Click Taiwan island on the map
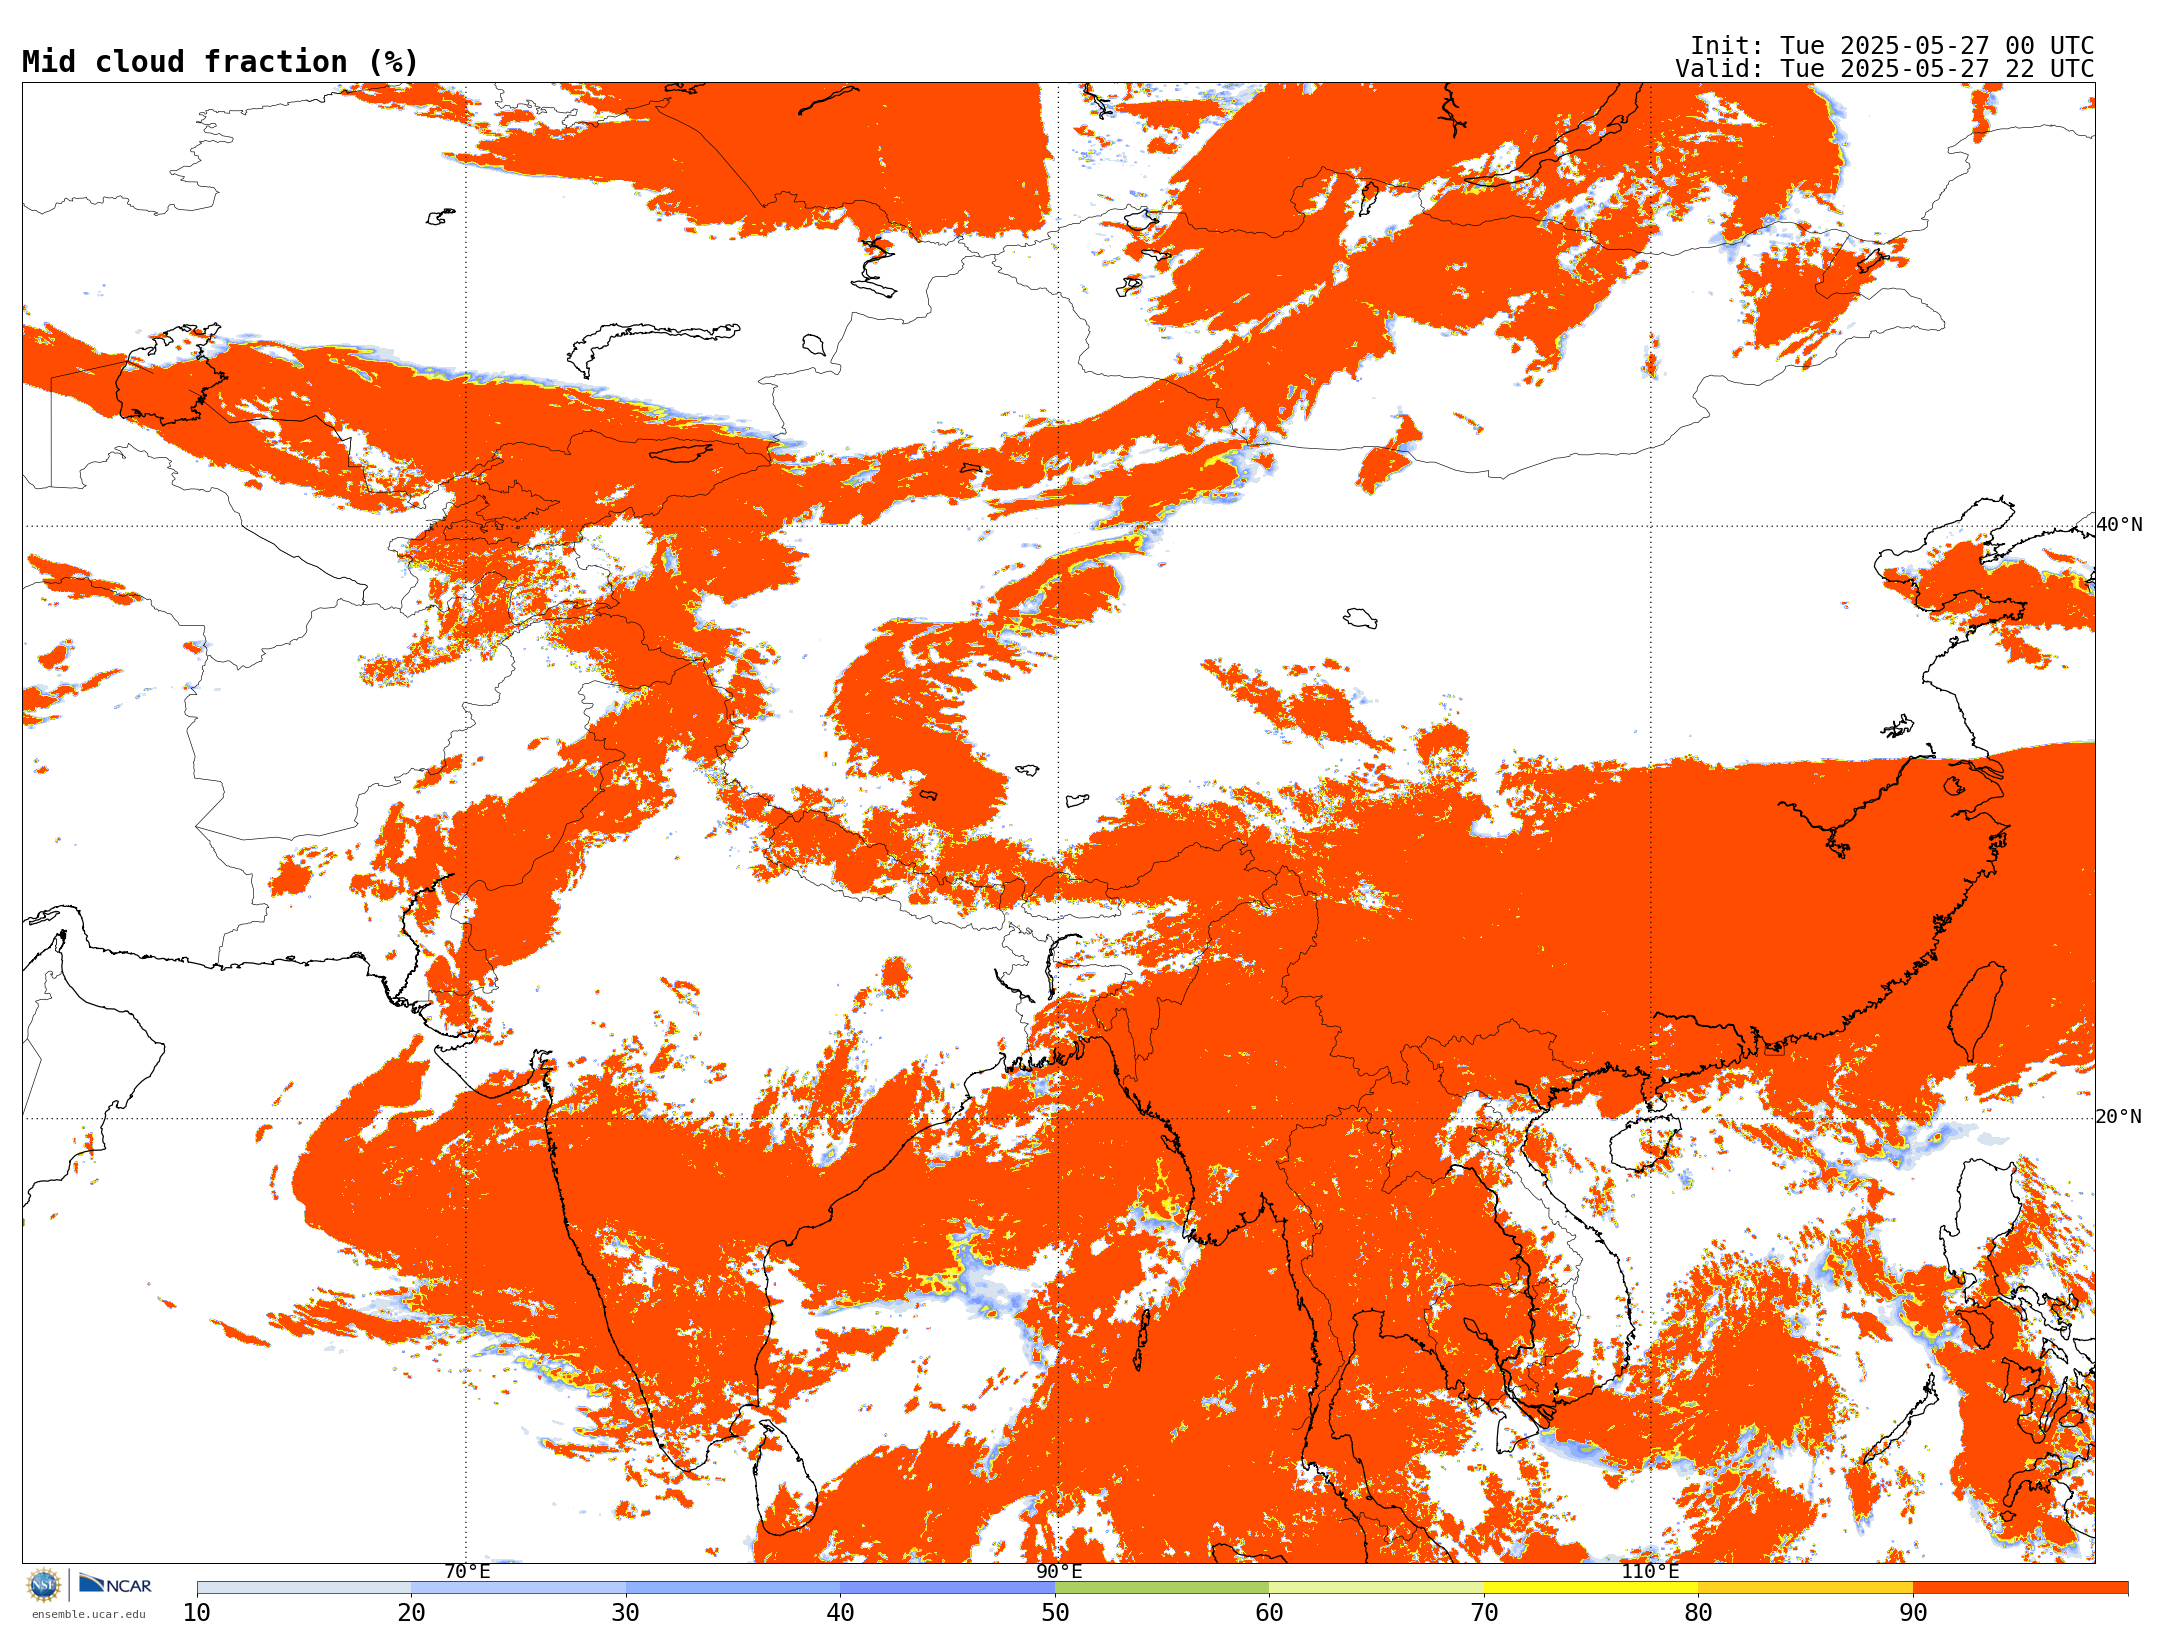 pos(1977,1012)
